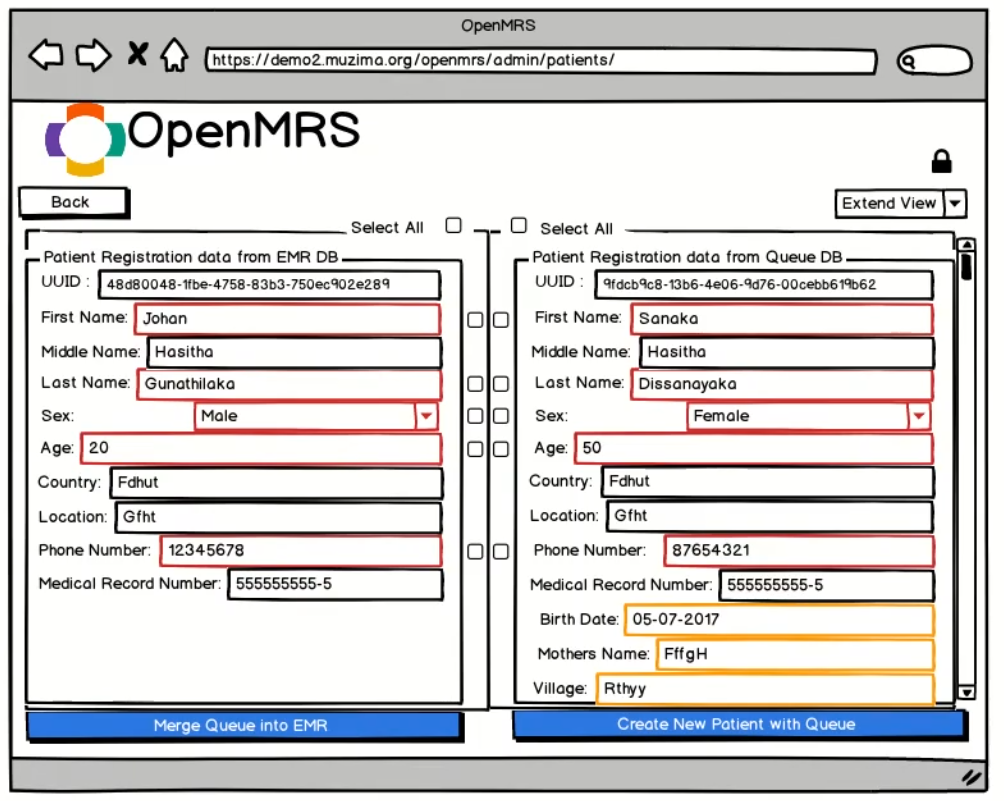
Task: Tick Queue-side checkbox for Sex row
Action: coord(501,416)
